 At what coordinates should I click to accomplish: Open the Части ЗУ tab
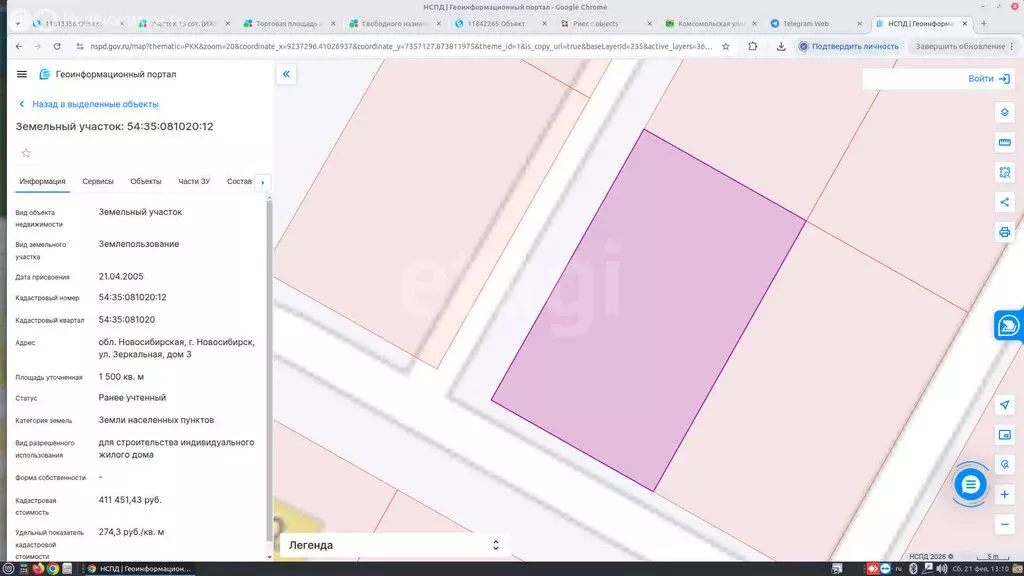point(194,181)
